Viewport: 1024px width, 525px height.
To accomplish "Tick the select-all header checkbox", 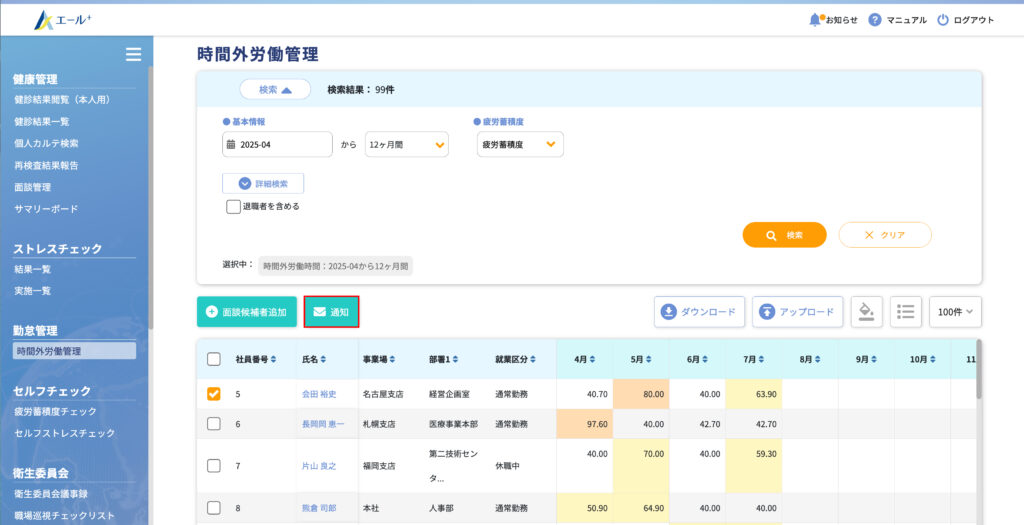I will [214, 359].
